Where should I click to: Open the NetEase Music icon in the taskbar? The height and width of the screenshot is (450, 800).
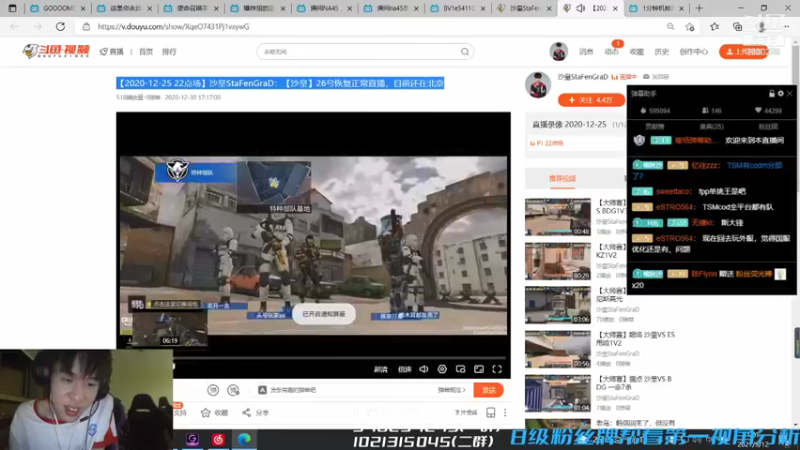point(218,439)
